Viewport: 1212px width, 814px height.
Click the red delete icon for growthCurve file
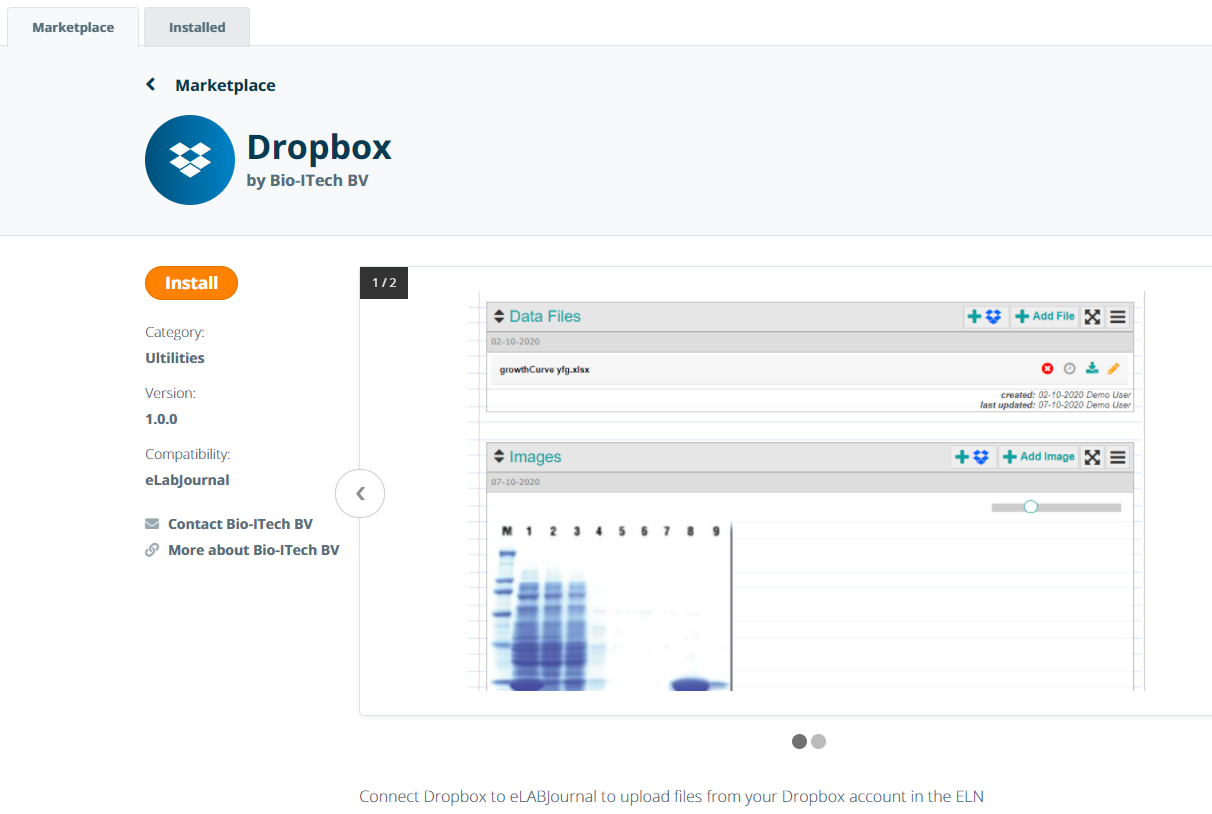1047,369
